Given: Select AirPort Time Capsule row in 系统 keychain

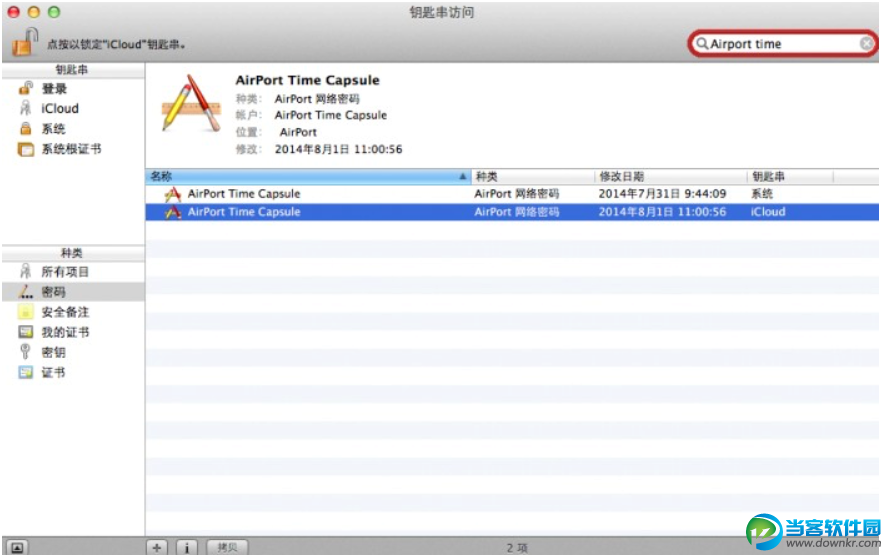Looking at the screenshot, I should coord(512,194).
